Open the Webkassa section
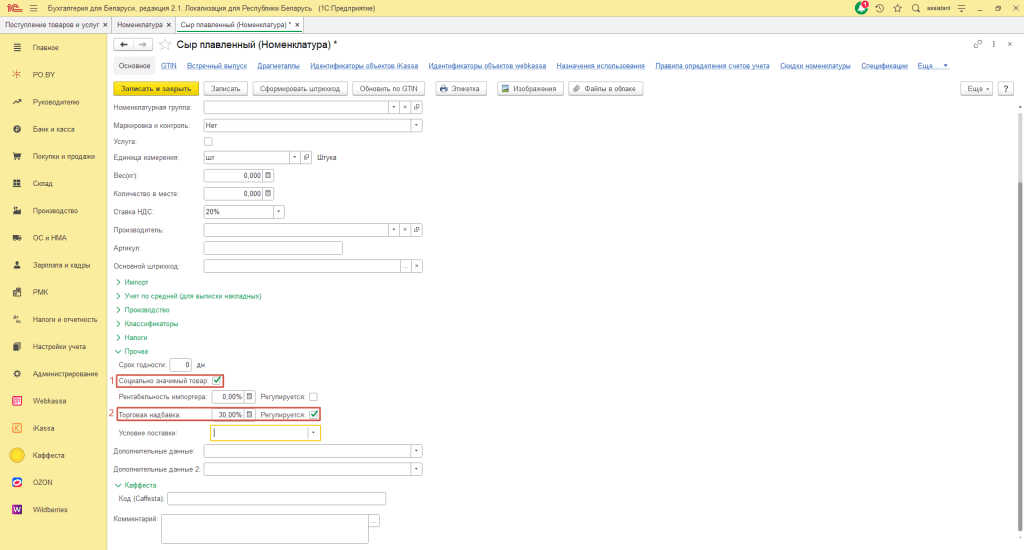 [x=49, y=401]
